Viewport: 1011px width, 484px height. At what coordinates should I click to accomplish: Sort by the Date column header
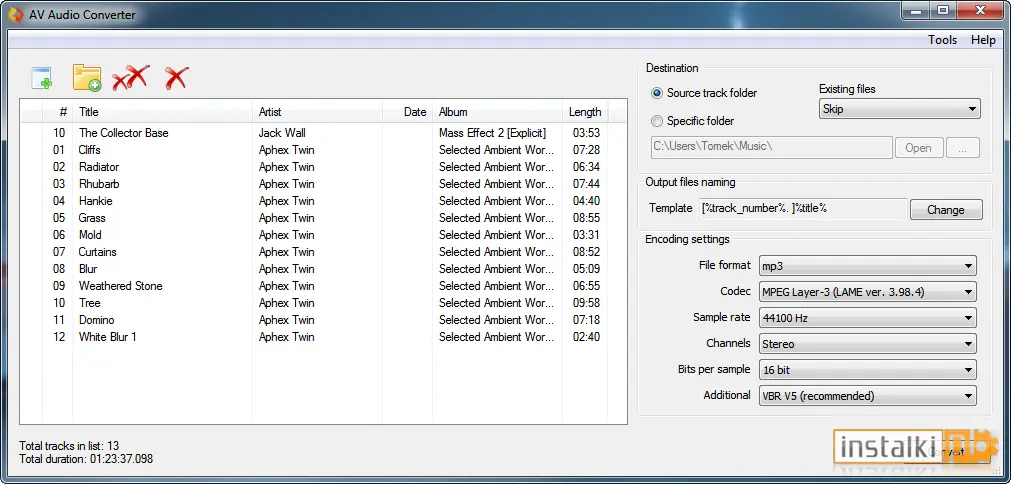(407, 112)
